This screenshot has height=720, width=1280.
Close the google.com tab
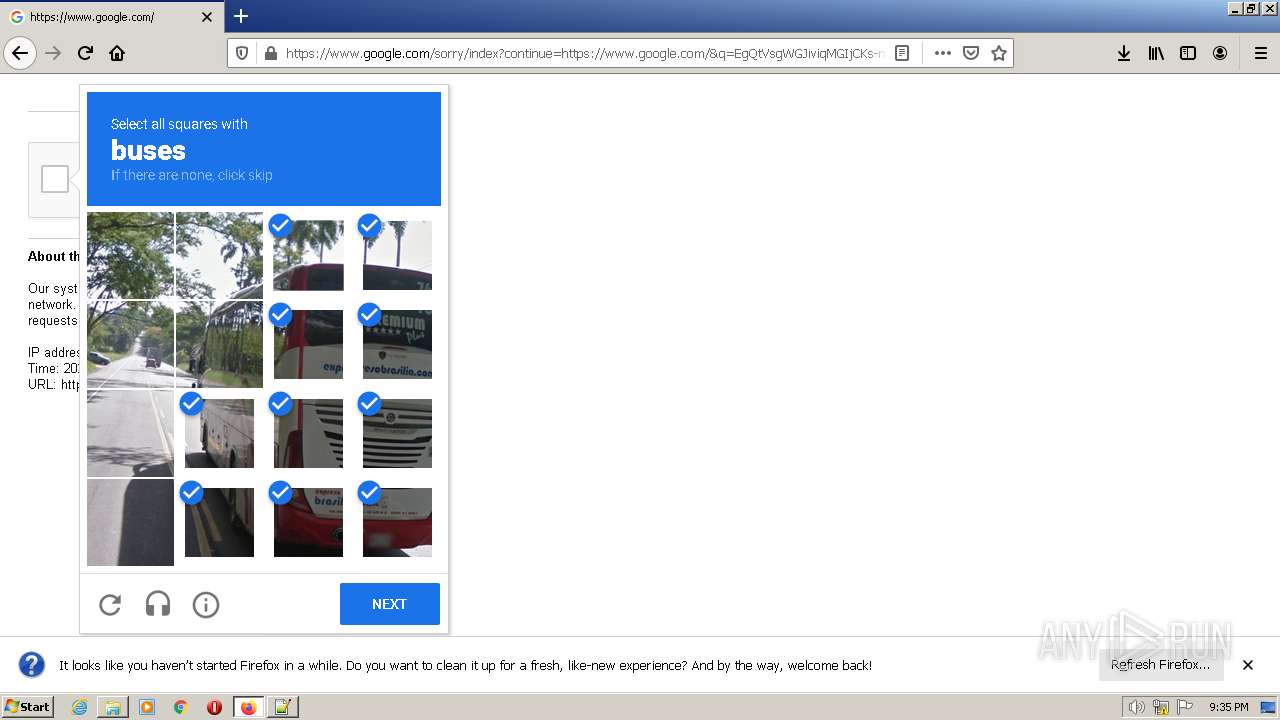coord(207,17)
